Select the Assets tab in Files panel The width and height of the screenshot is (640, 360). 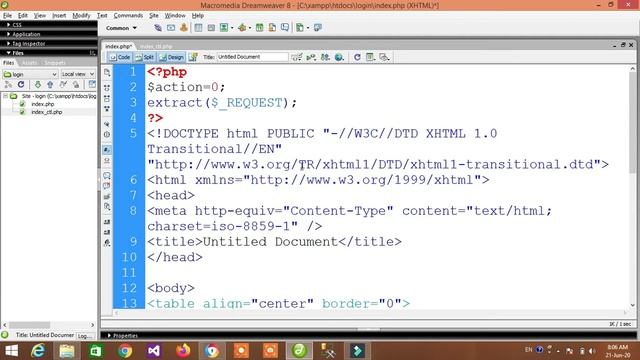(29, 63)
